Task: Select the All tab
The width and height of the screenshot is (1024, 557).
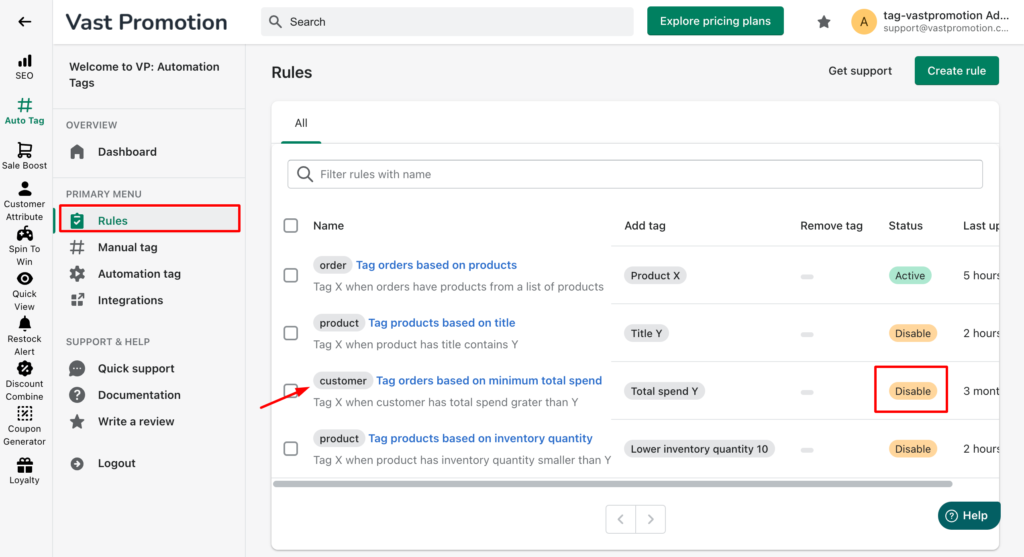Action: pos(301,123)
